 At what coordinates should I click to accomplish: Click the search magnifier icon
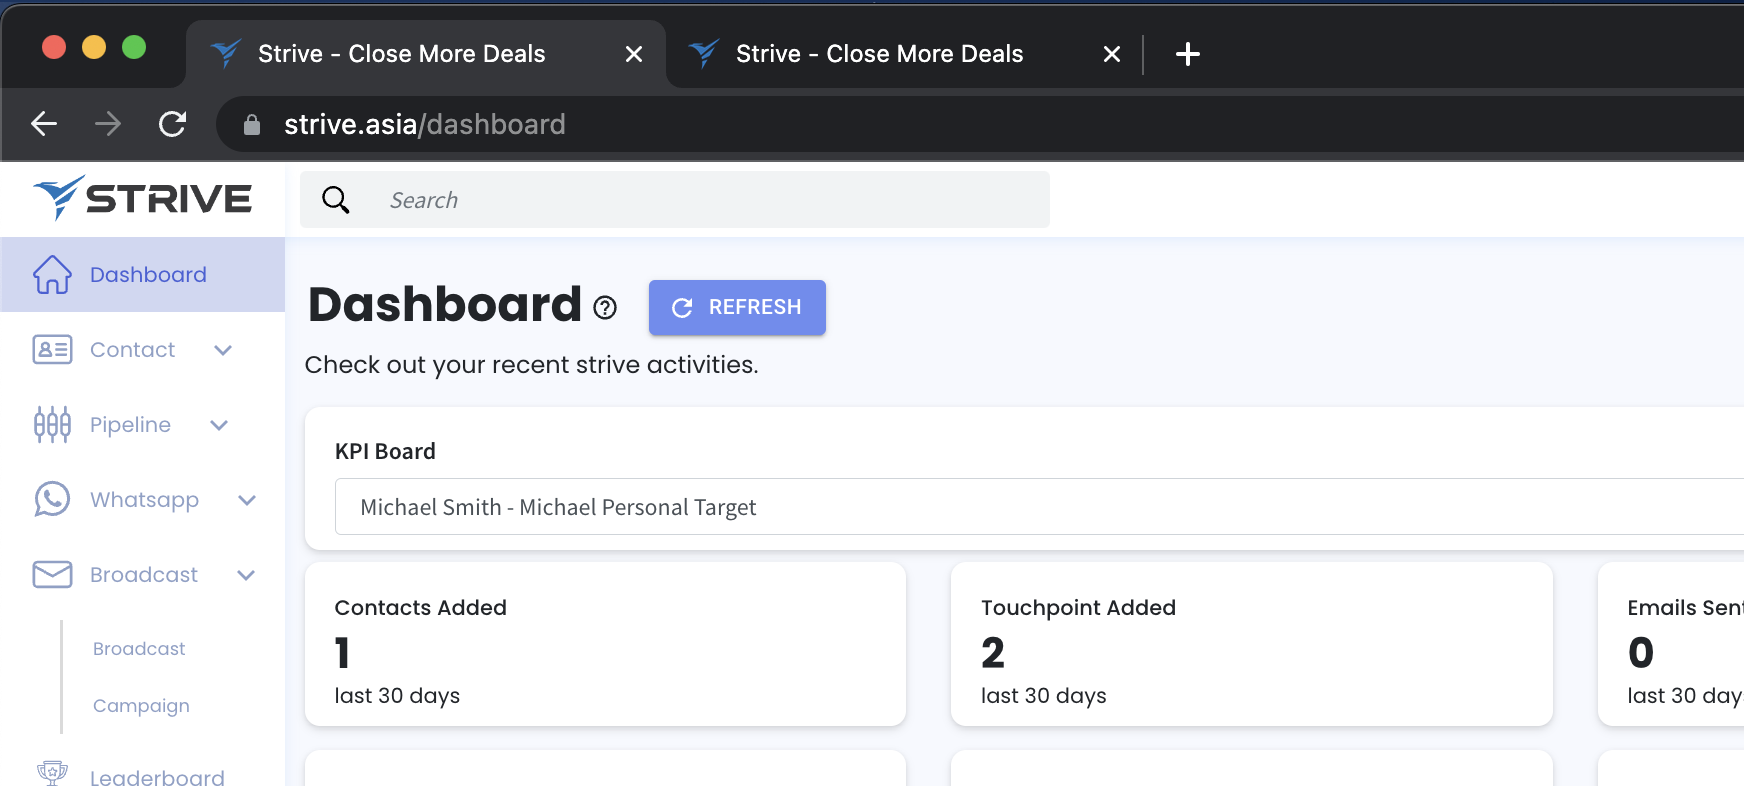[x=336, y=200]
